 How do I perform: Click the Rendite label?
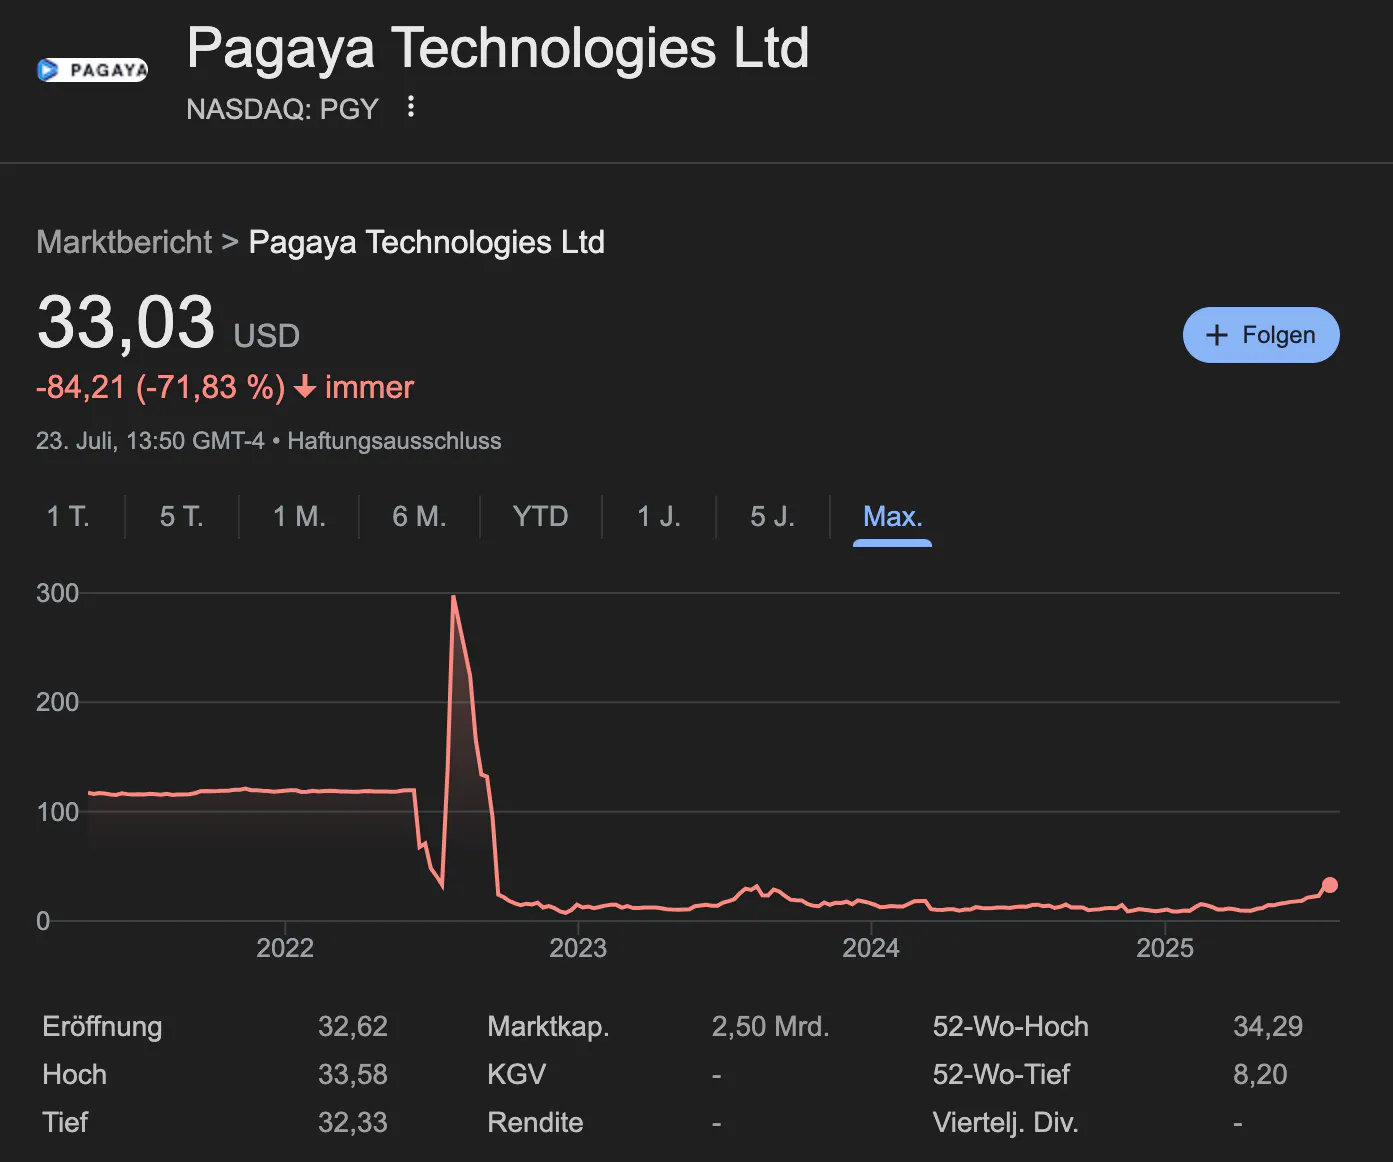535,1122
